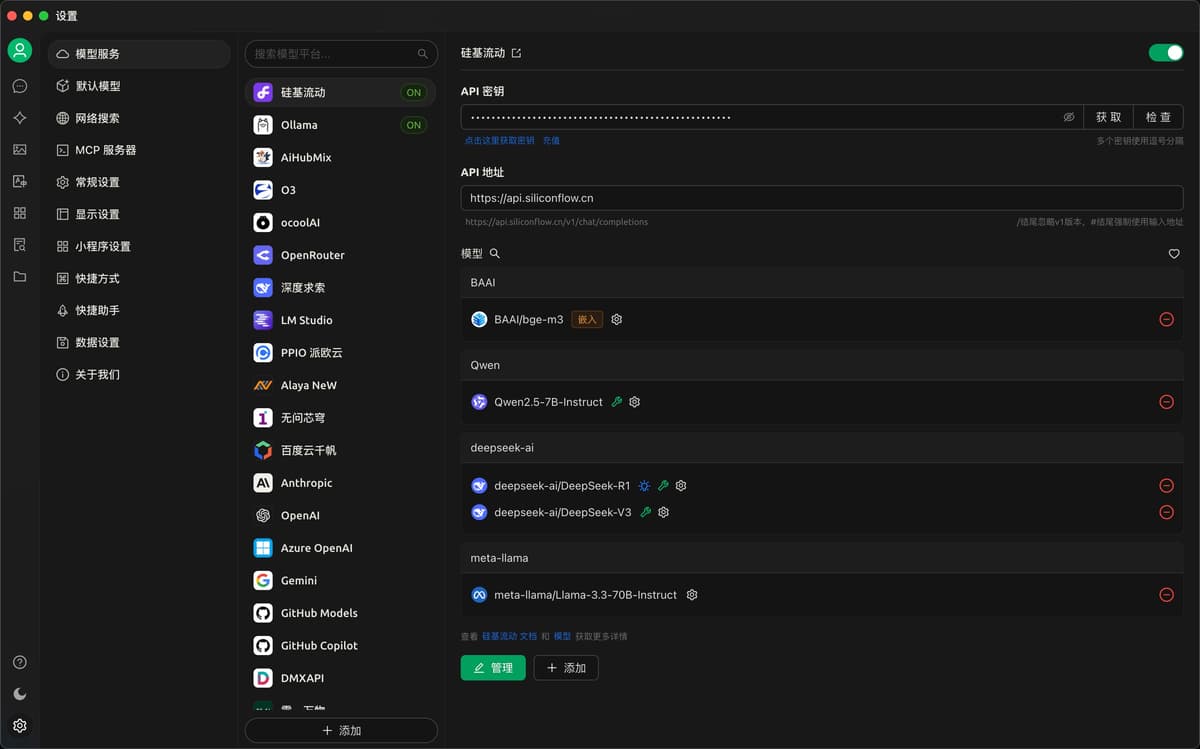
Task: Open 快捷方式 settings
Action: point(139,278)
